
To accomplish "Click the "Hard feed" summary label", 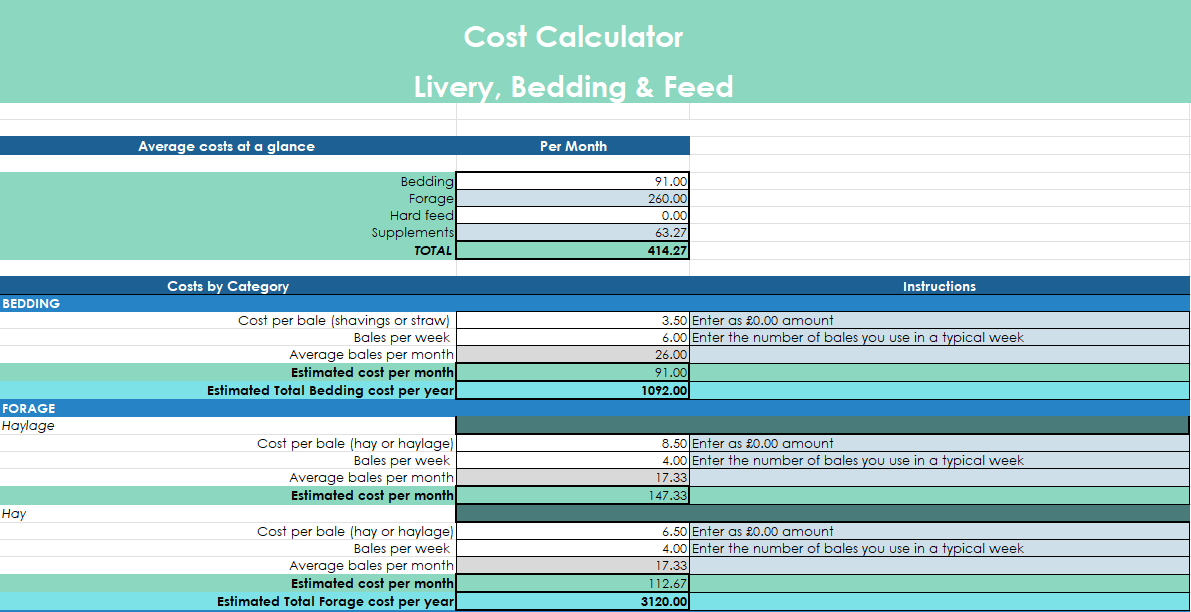I will (x=422, y=216).
